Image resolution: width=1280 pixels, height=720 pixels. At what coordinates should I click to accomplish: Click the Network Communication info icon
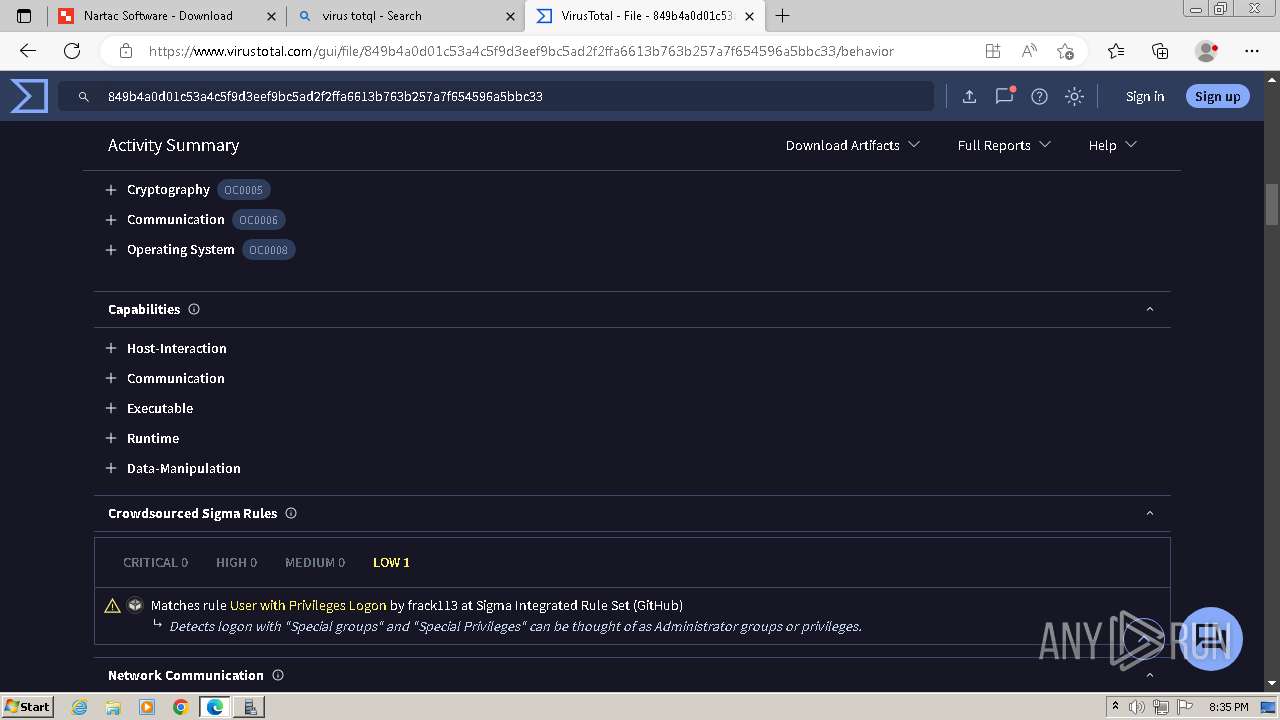[278, 675]
